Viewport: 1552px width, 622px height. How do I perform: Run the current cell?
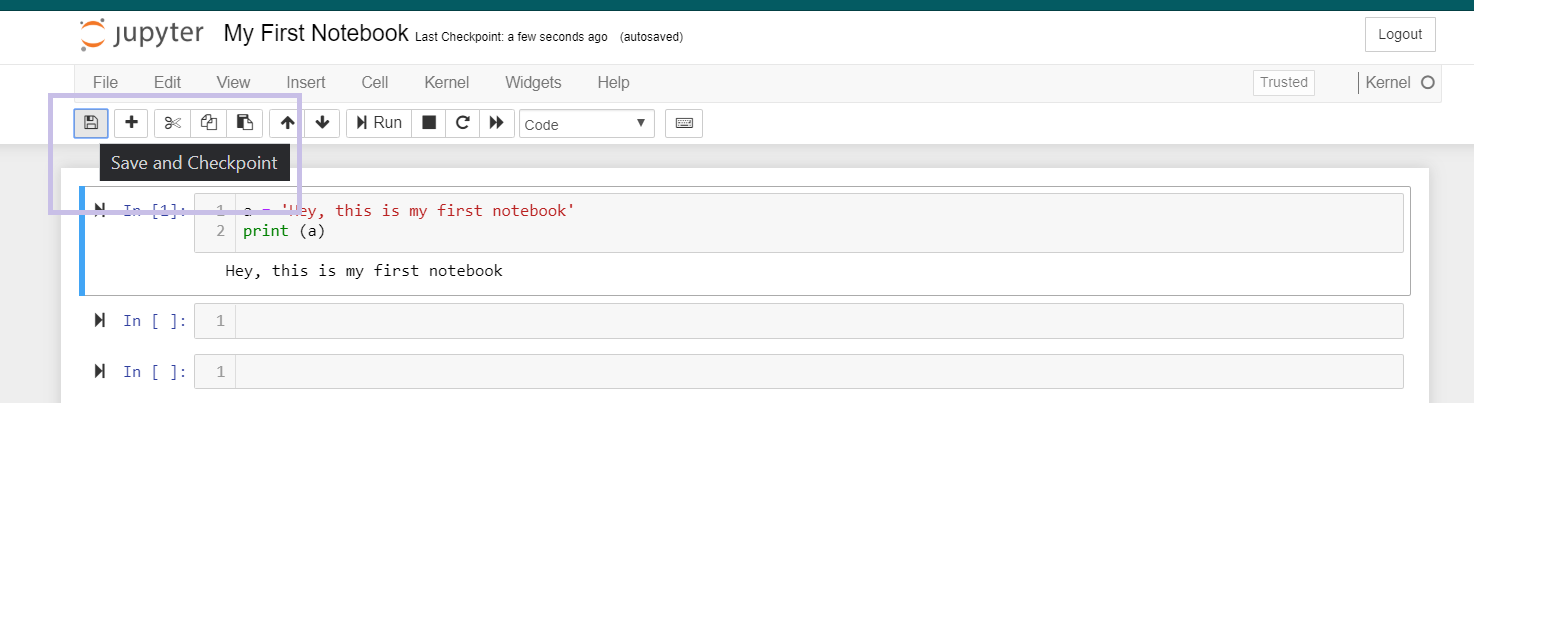pyautogui.click(x=378, y=123)
